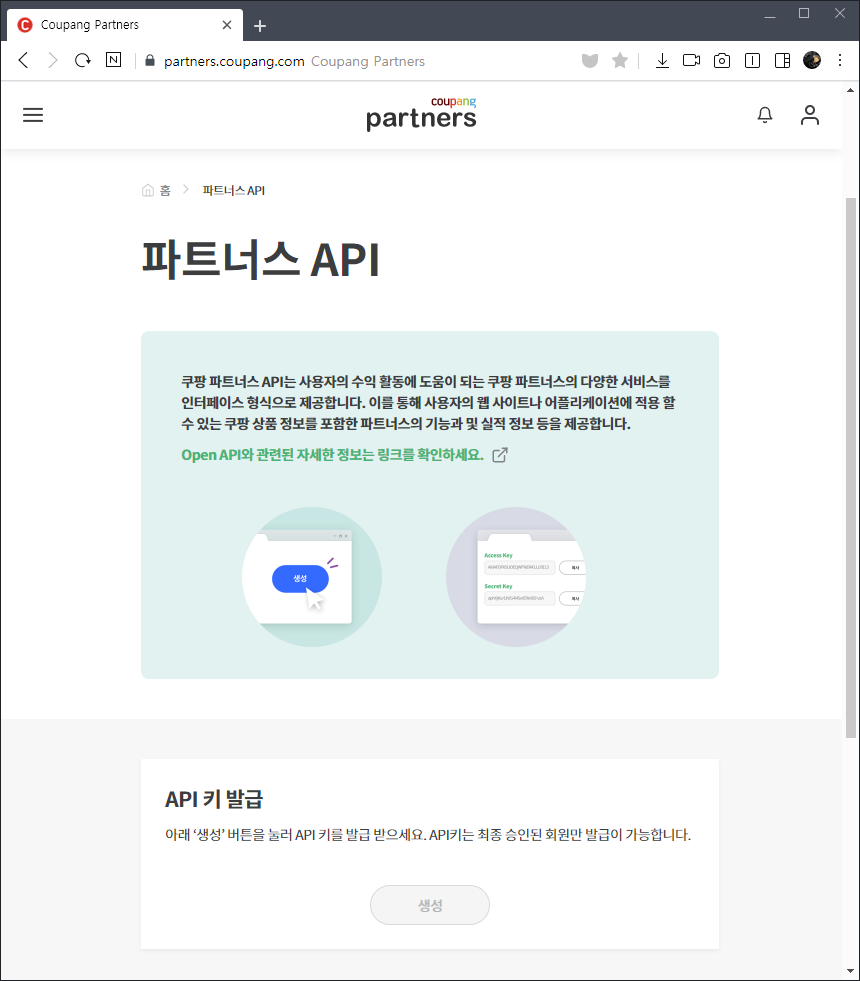Bookmark the page with the star icon
Image resolution: width=860 pixels, height=981 pixels.
click(x=620, y=61)
